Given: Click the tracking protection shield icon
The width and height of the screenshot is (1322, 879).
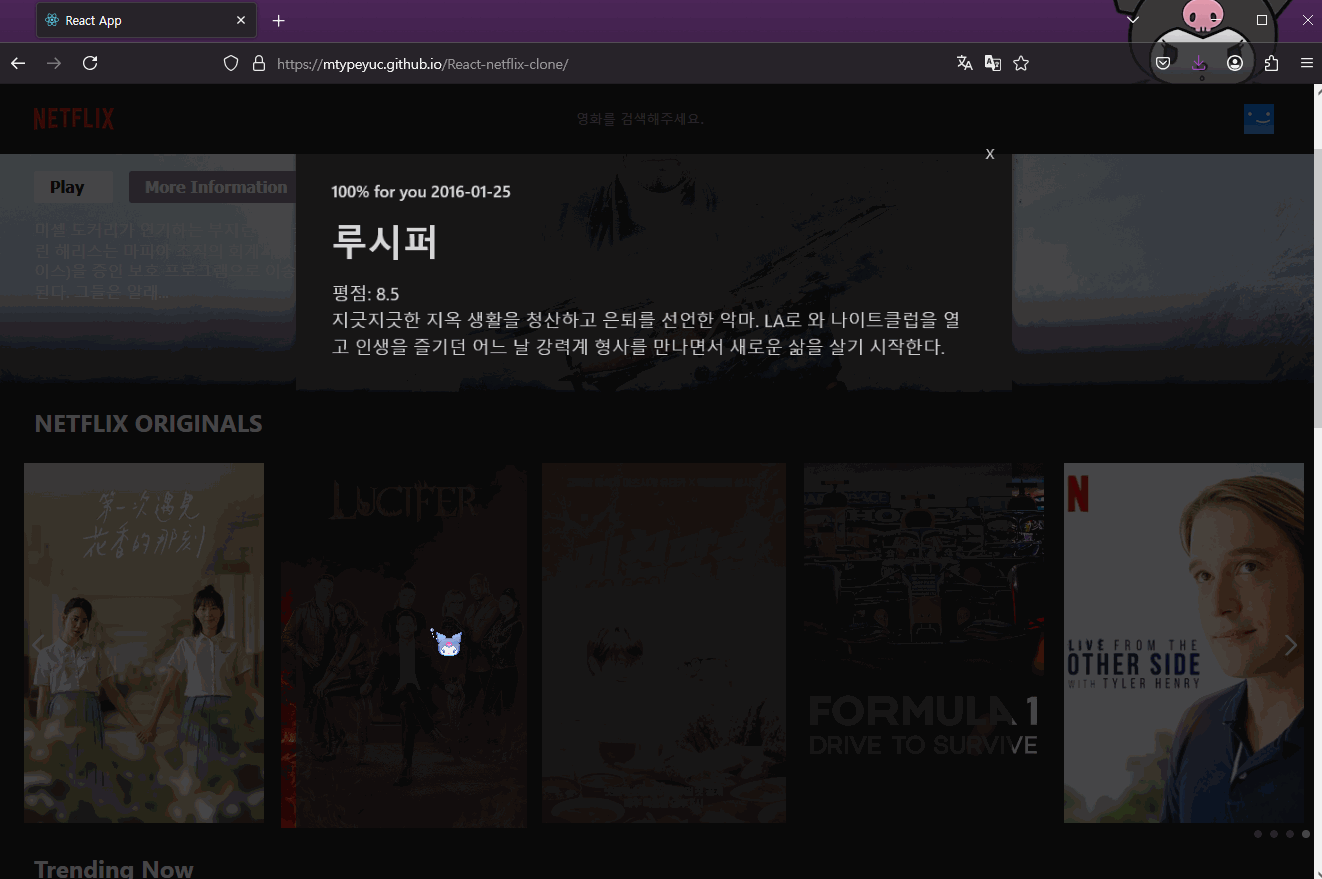Looking at the screenshot, I should pyautogui.click(x=231, y=63).
